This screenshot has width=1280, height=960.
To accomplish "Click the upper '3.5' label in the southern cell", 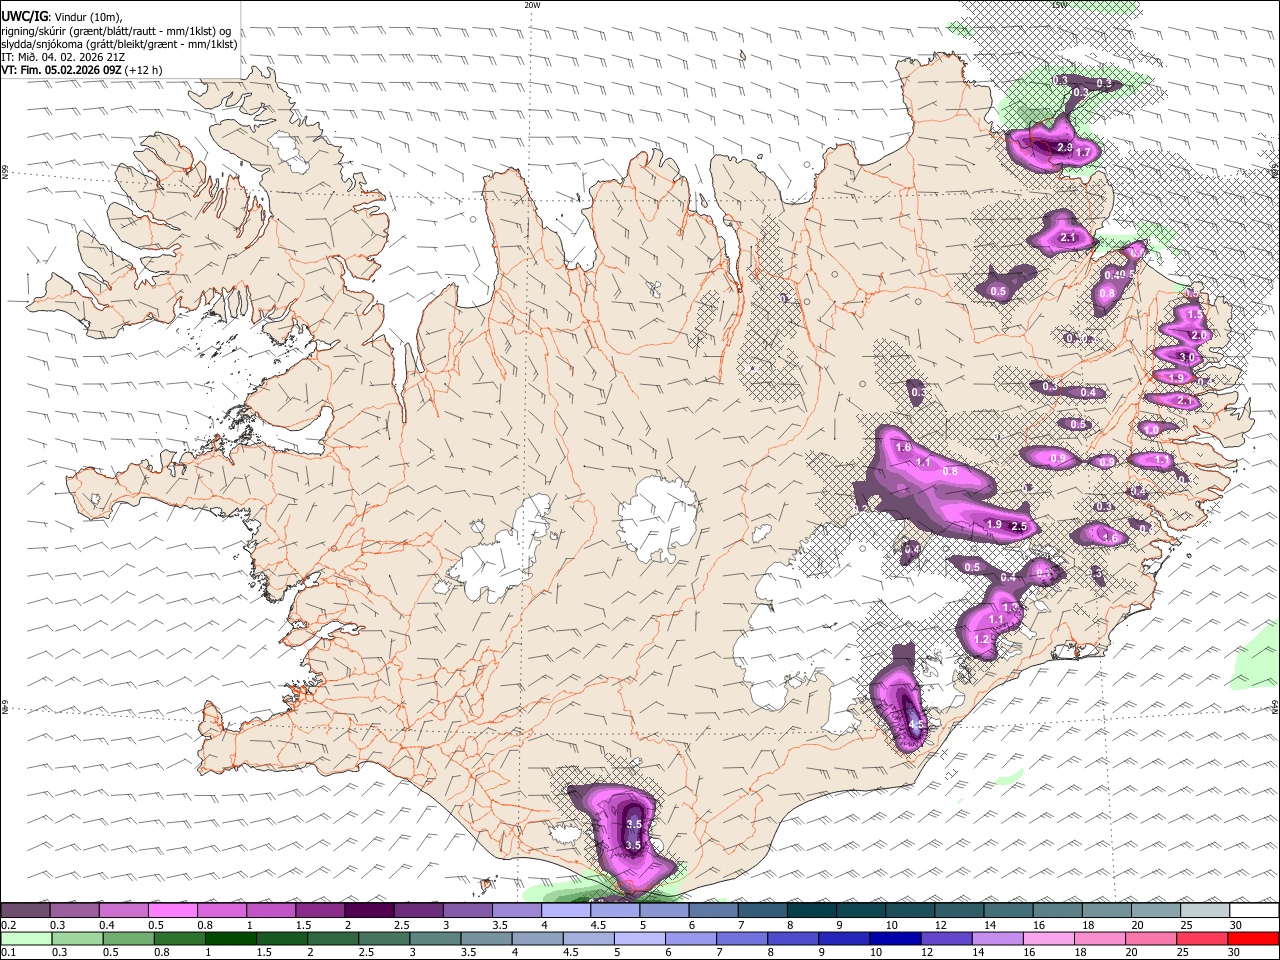I will pos(634,824).
